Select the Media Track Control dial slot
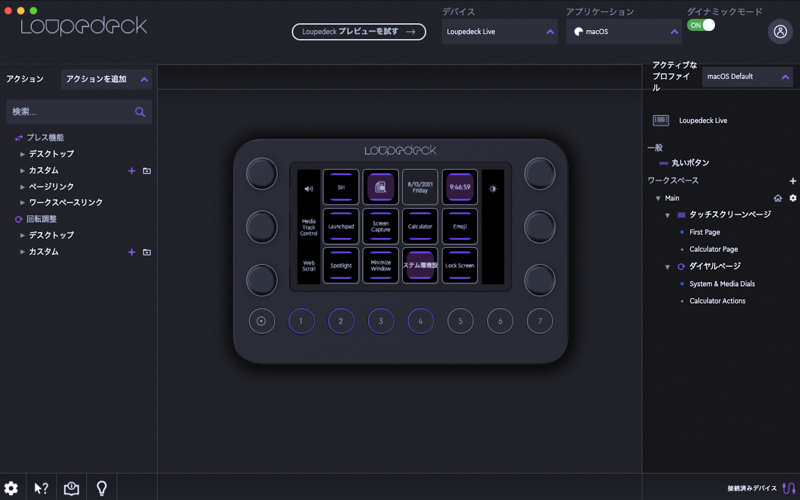The height and width of the screenshot is (500, 800). 309,227
